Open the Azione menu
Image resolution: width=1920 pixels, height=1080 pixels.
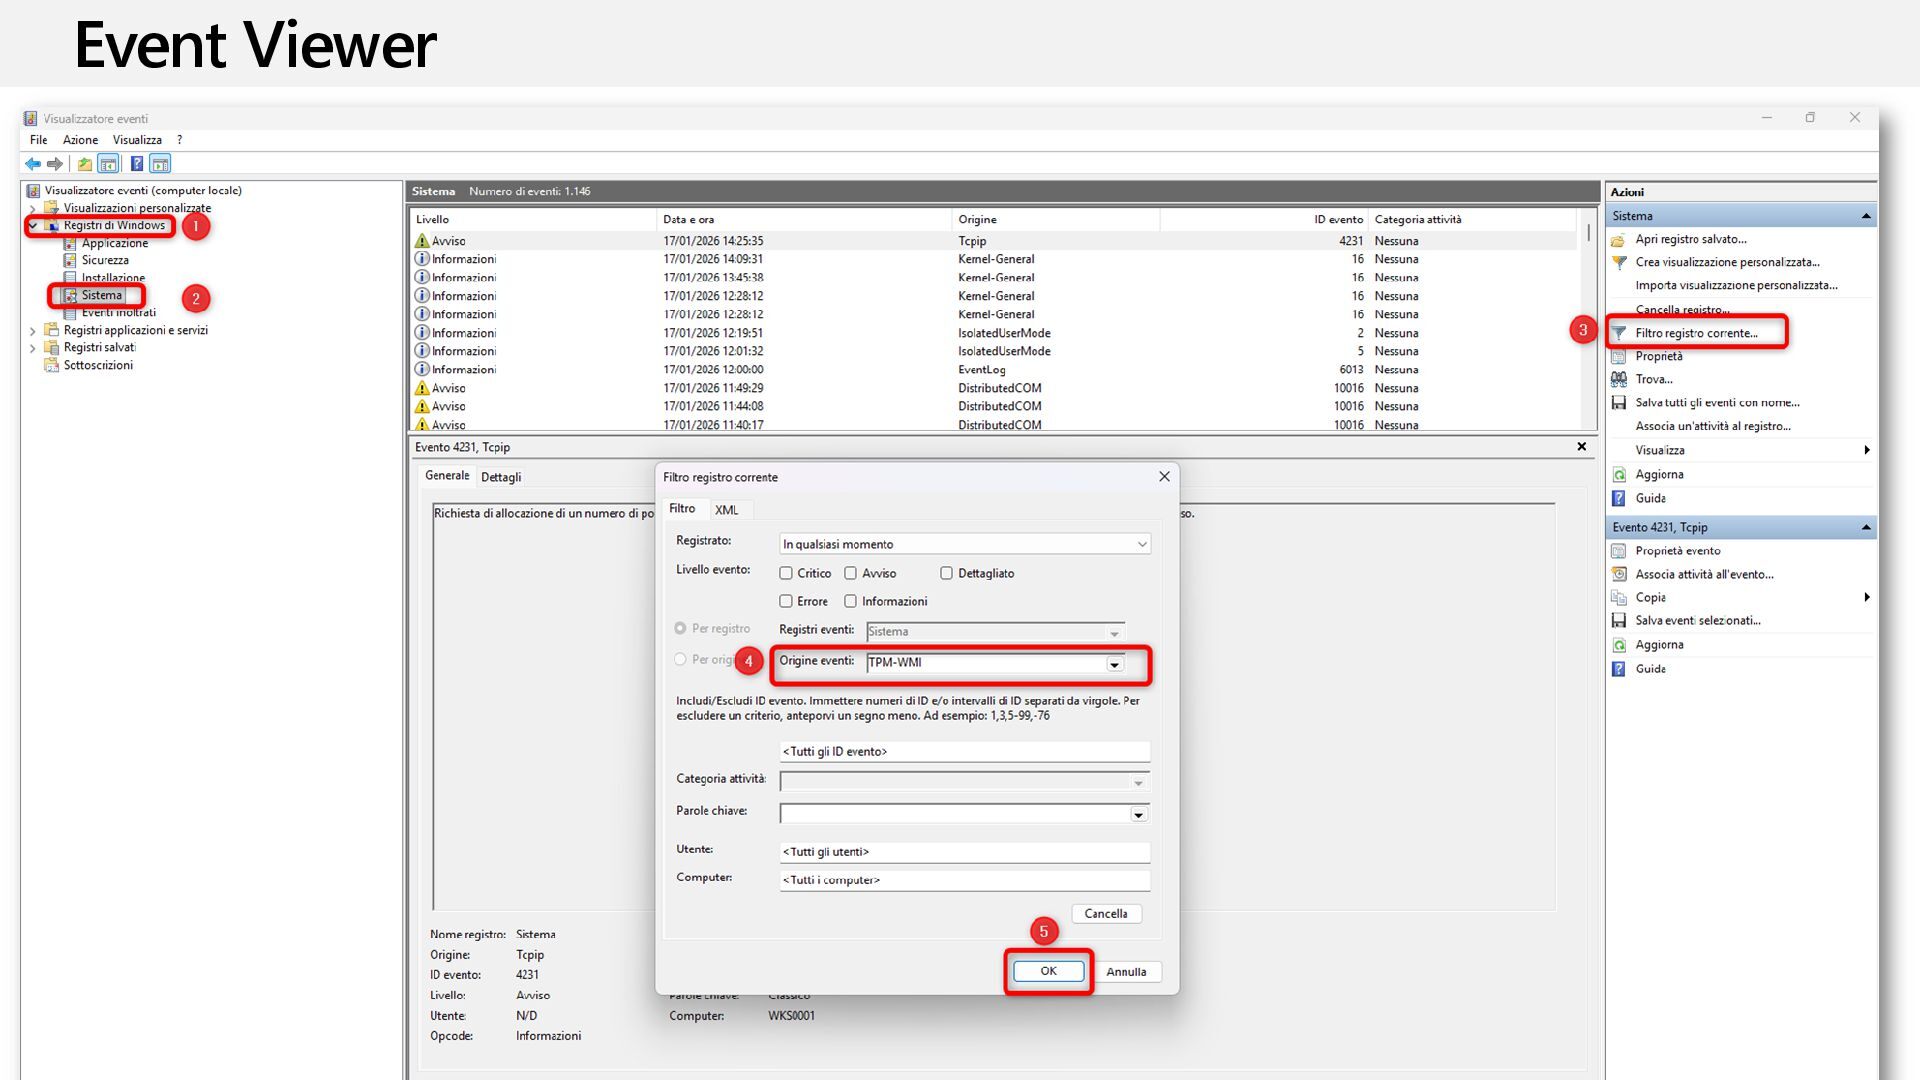80,140
